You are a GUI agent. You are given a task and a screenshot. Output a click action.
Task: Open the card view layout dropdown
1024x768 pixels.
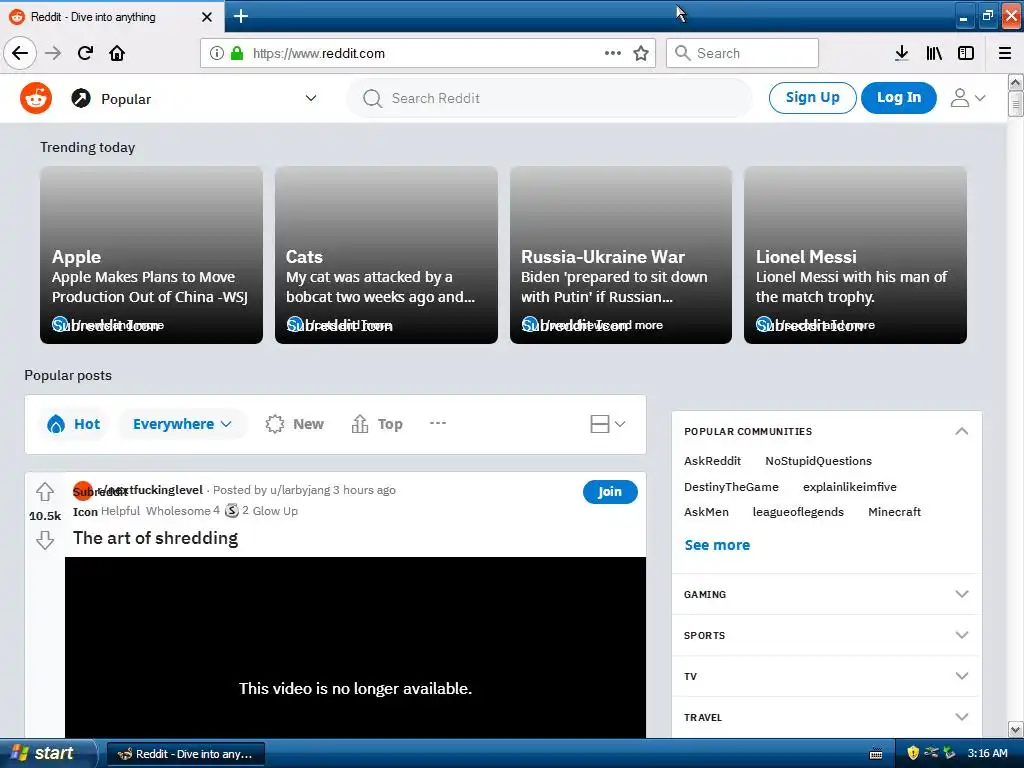(x=607, y=424)
